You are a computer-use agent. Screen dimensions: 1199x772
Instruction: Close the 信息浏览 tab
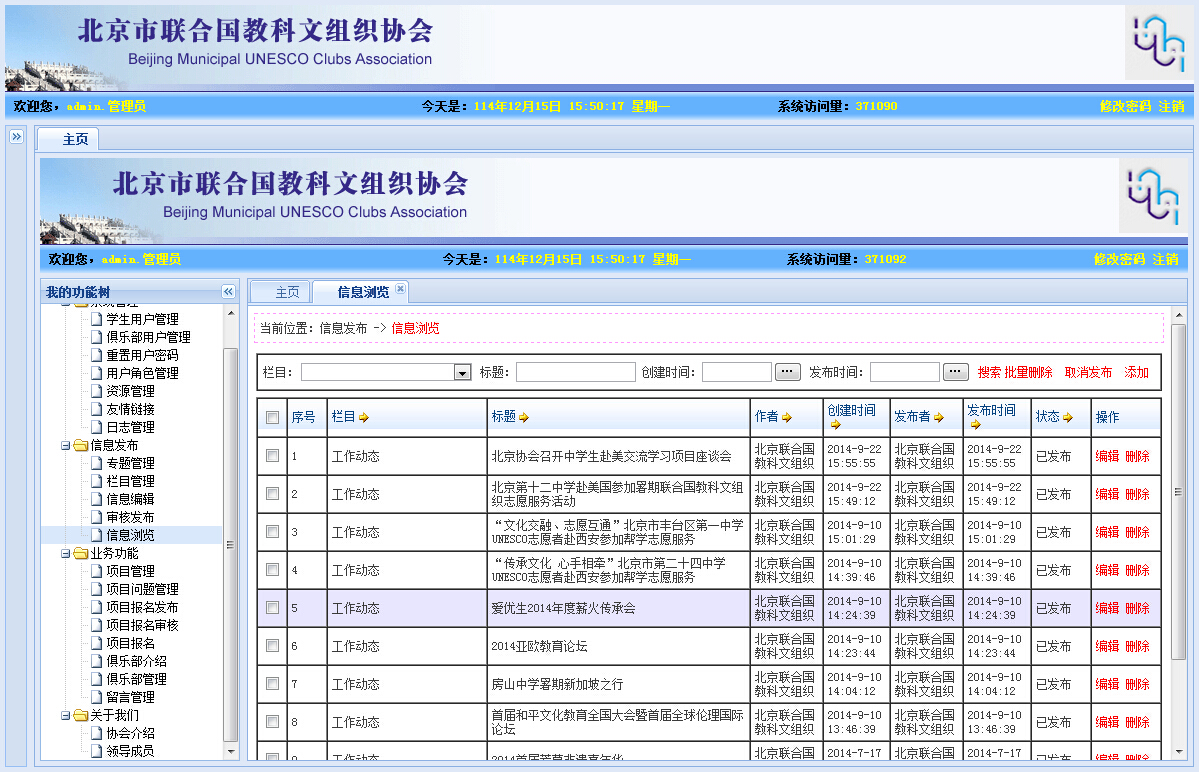pos(400,289)
